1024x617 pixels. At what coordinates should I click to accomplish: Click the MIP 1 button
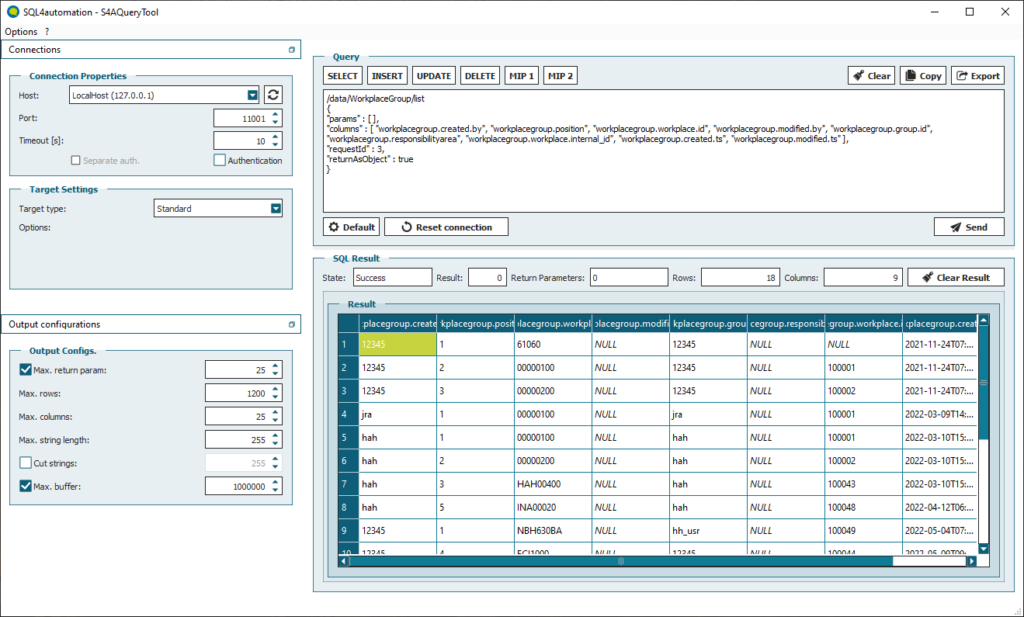(x=521, y=76)
